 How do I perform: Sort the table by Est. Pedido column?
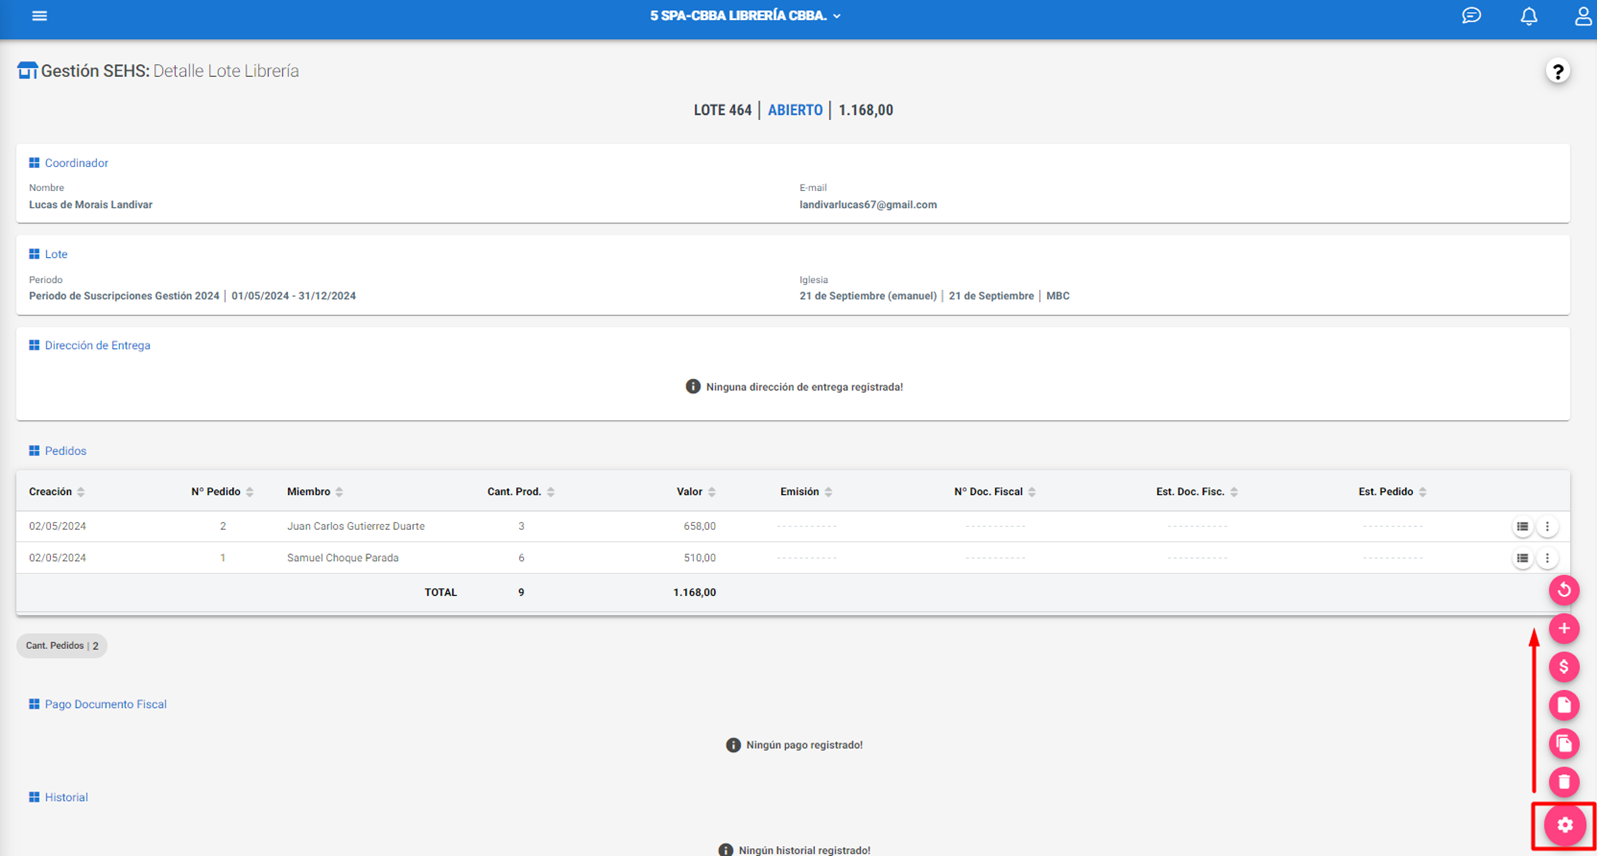pyautogui.click(x=1392, y=492)
